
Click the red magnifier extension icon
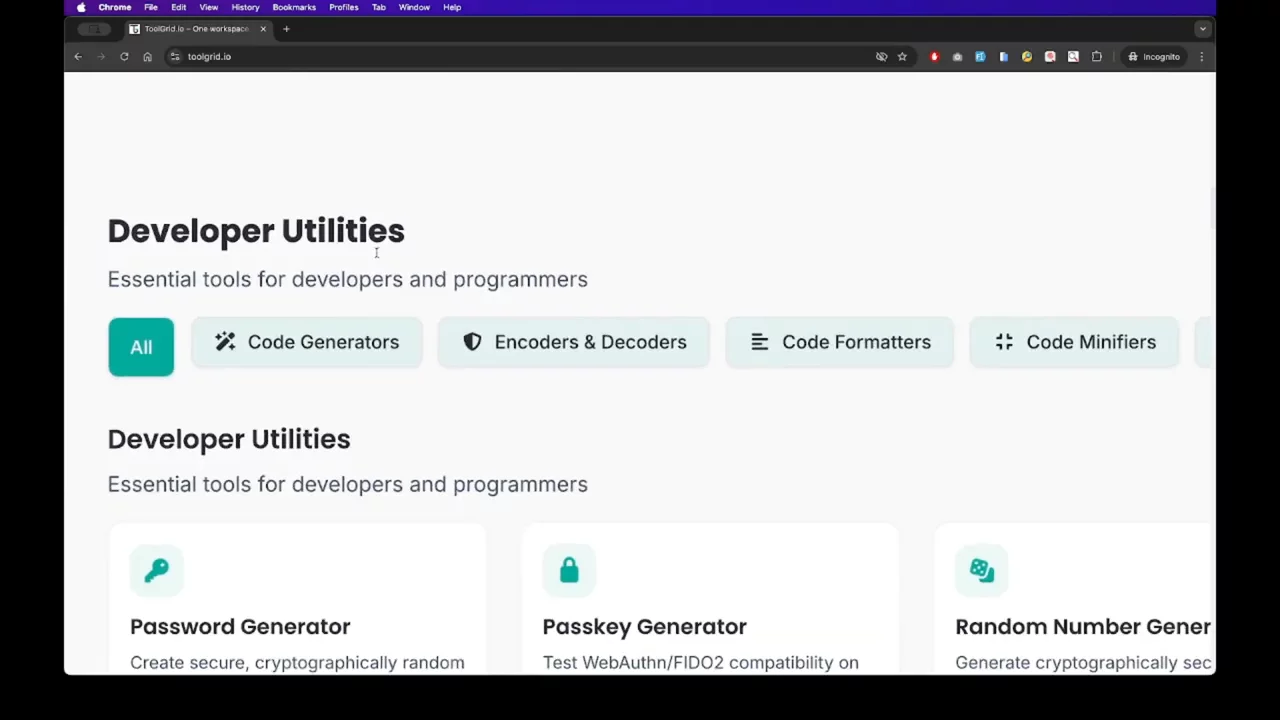coord(1050,57)
